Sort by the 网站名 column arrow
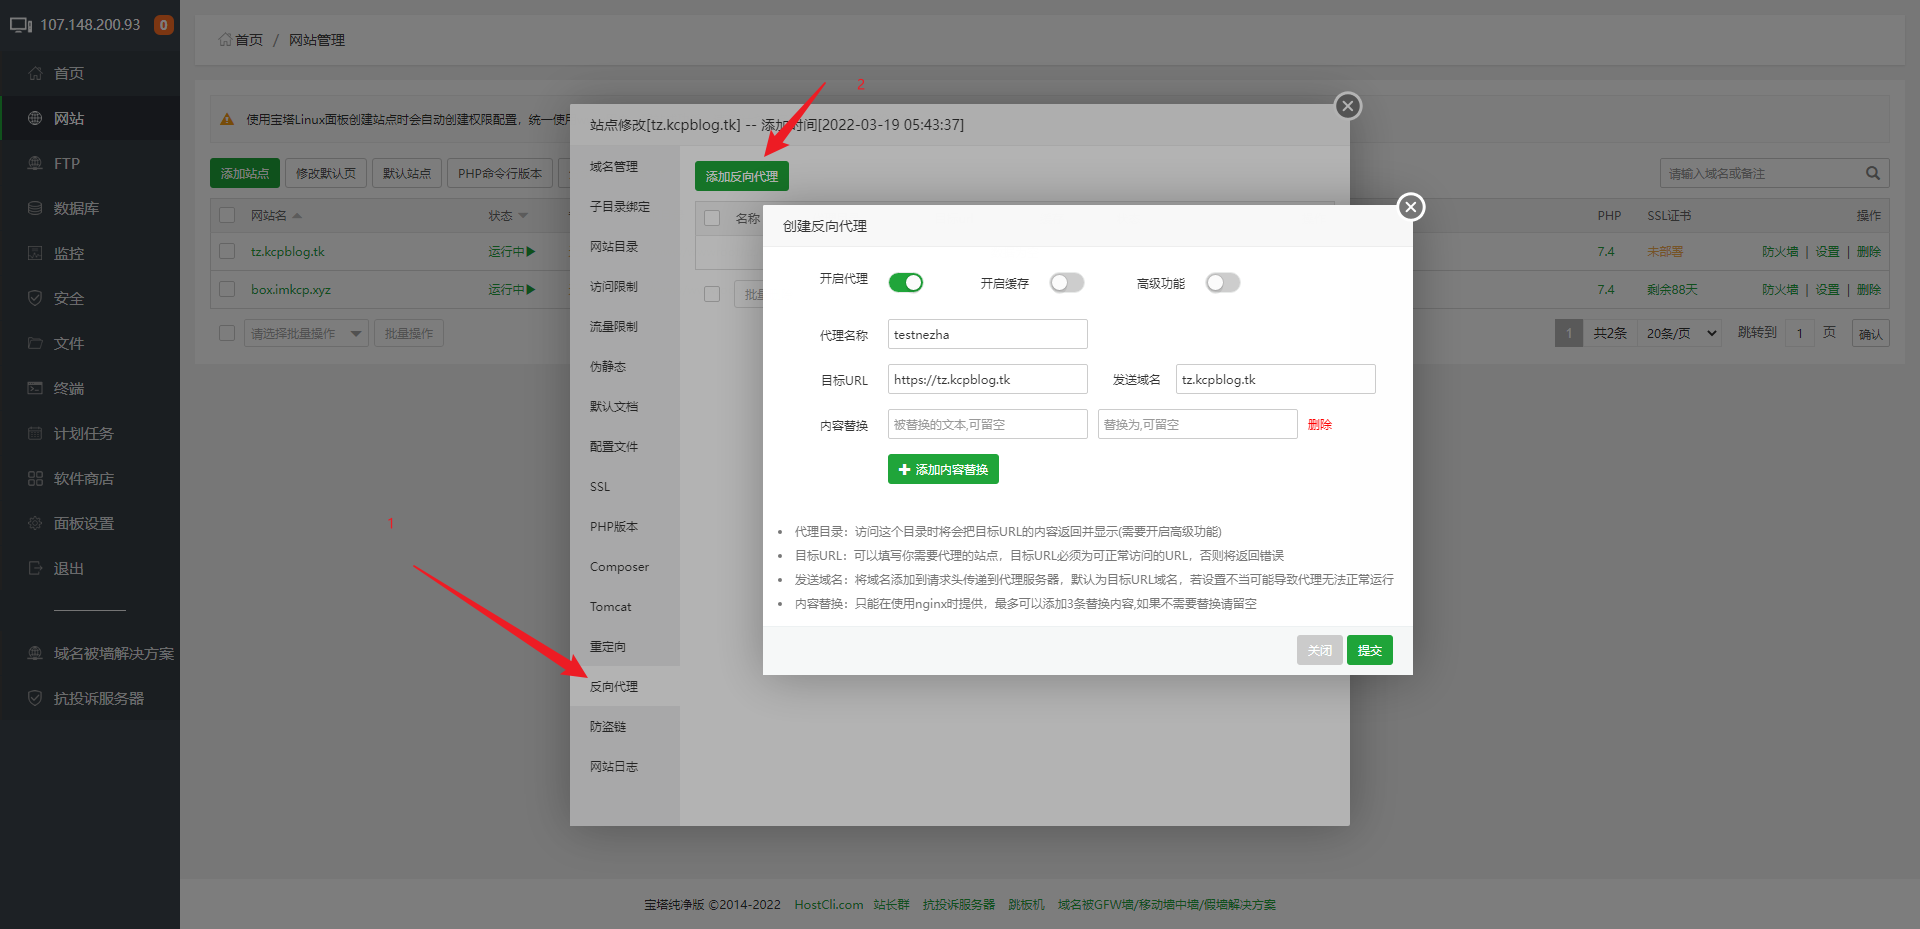The image size is (1920, 929). tap(297, 216)
